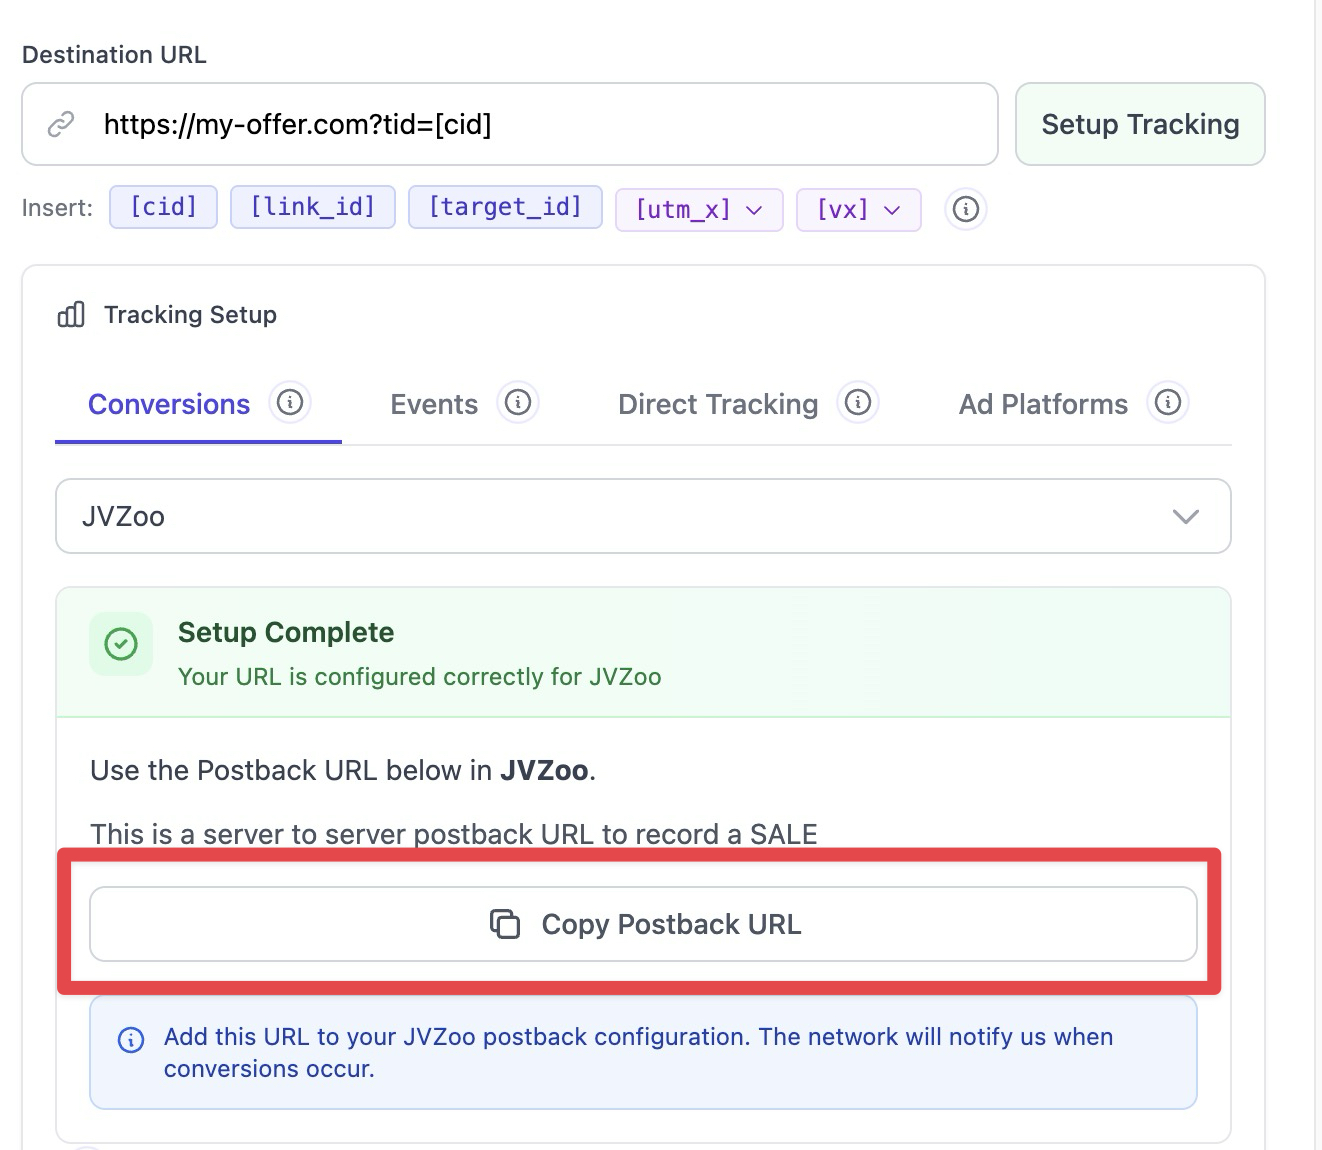This screenshot has width=1322, height=1150.
Task: Click the info icon in blue notice box
Action: click(131, 1040)
